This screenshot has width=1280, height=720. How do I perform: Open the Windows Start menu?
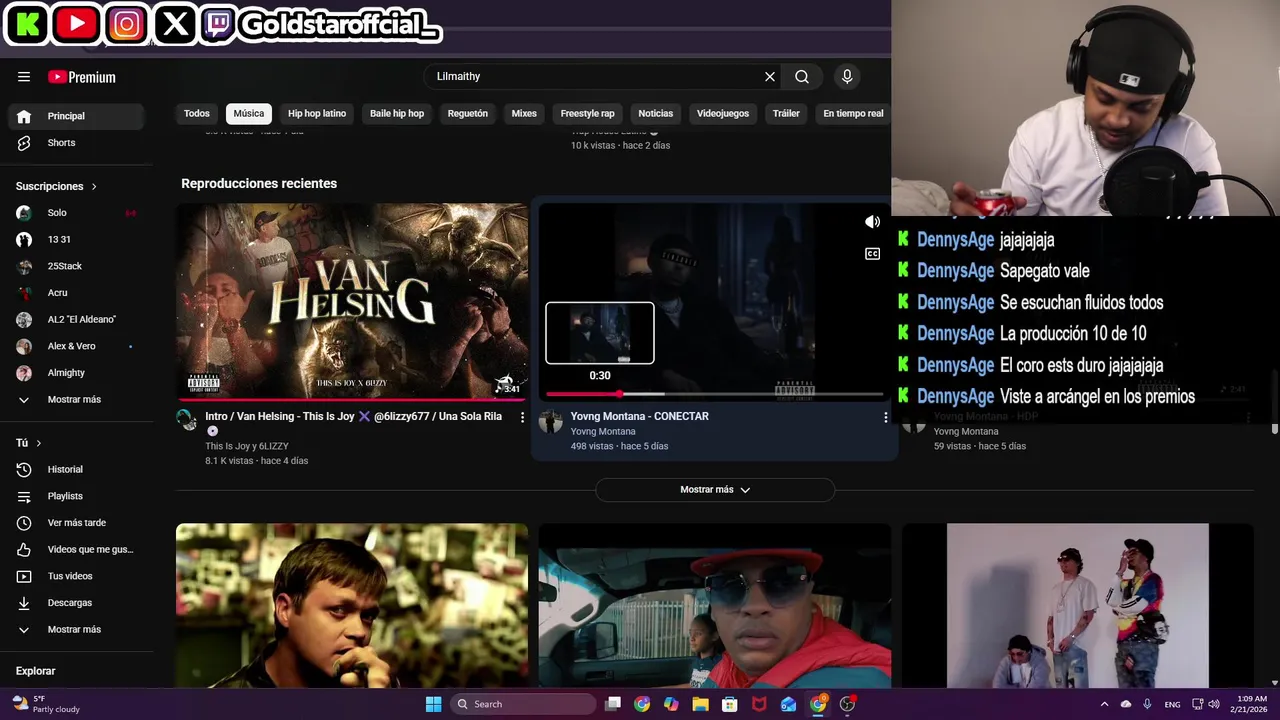click(433, 704)
